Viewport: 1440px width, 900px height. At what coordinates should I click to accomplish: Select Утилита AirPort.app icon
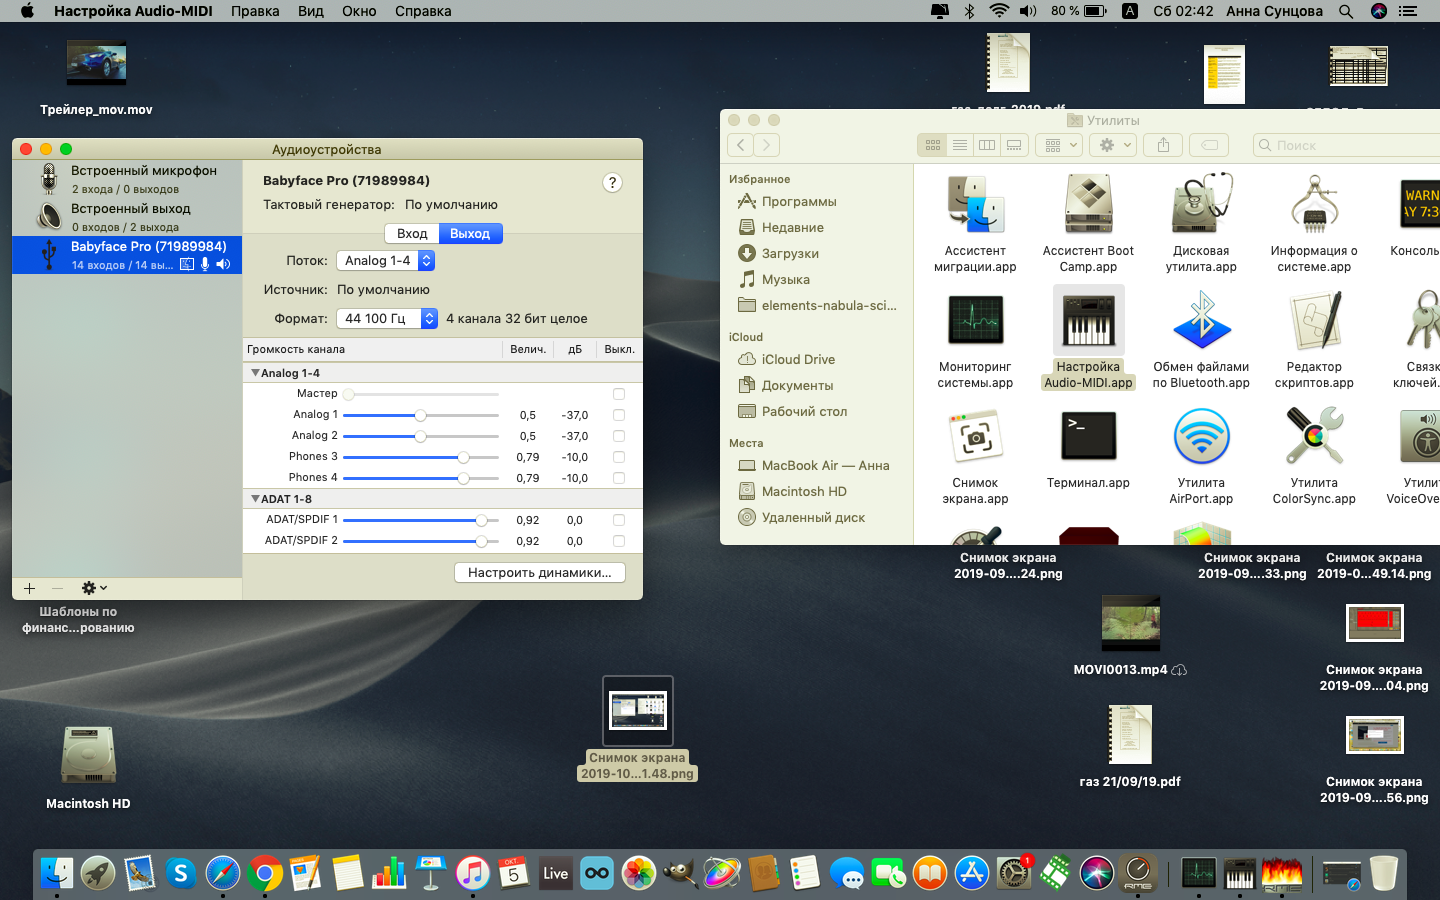coord(1201,438)
